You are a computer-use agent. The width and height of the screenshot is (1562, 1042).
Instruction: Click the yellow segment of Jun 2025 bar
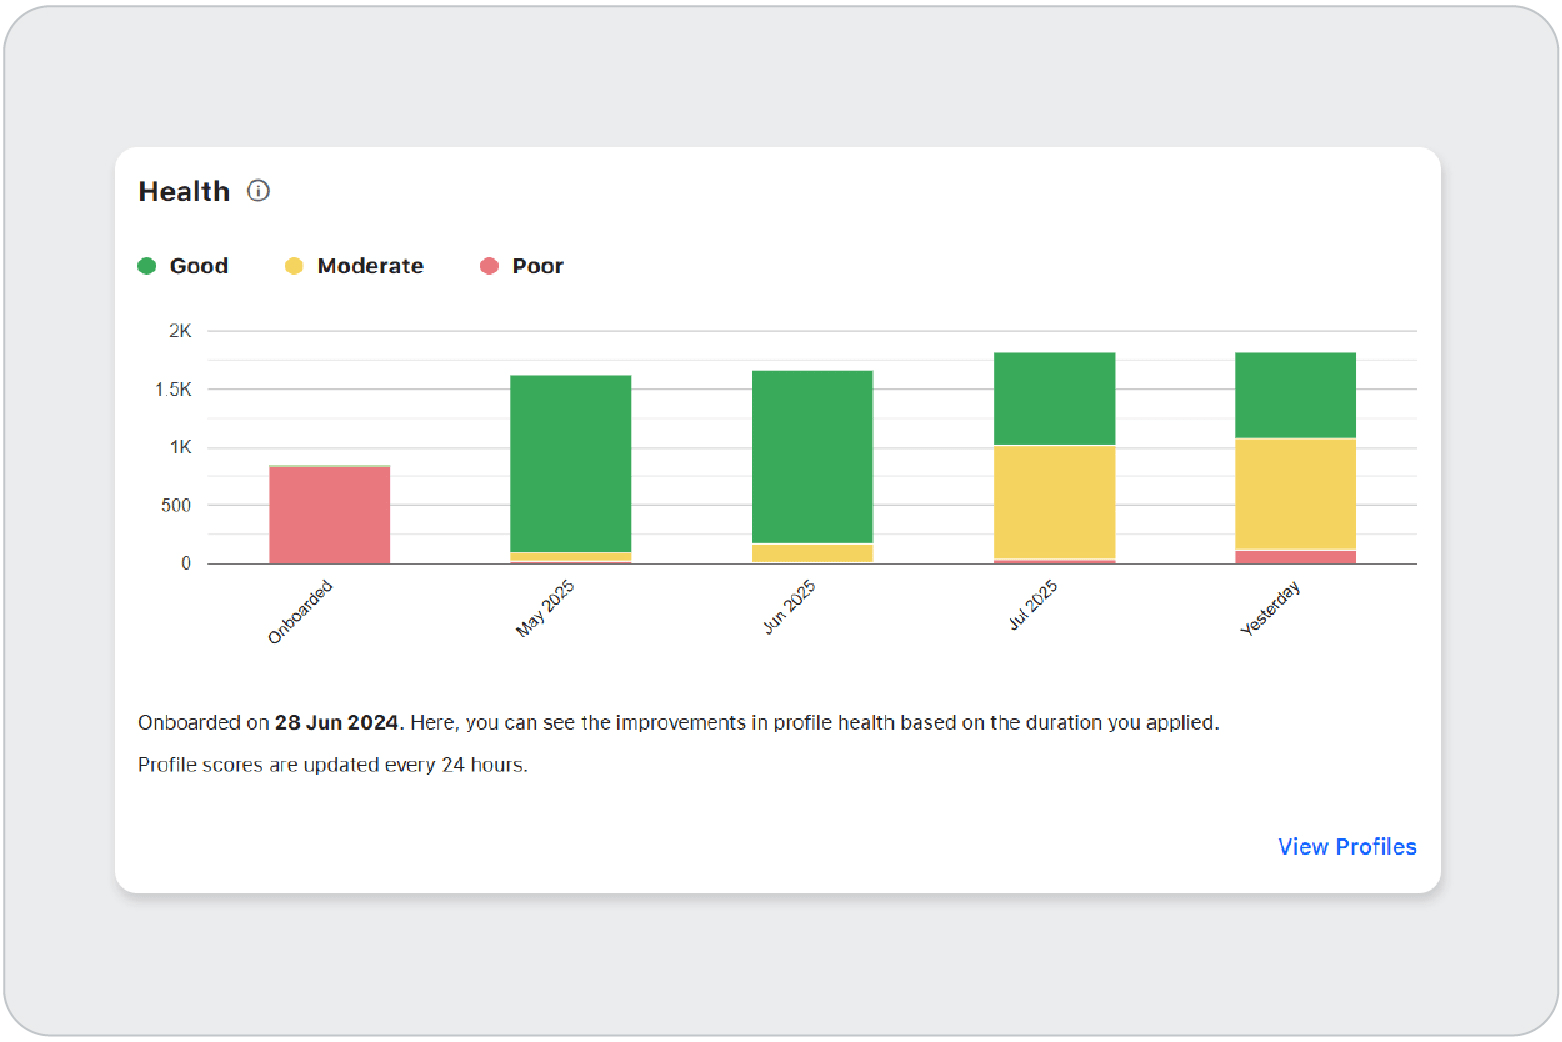coord(812,553)
